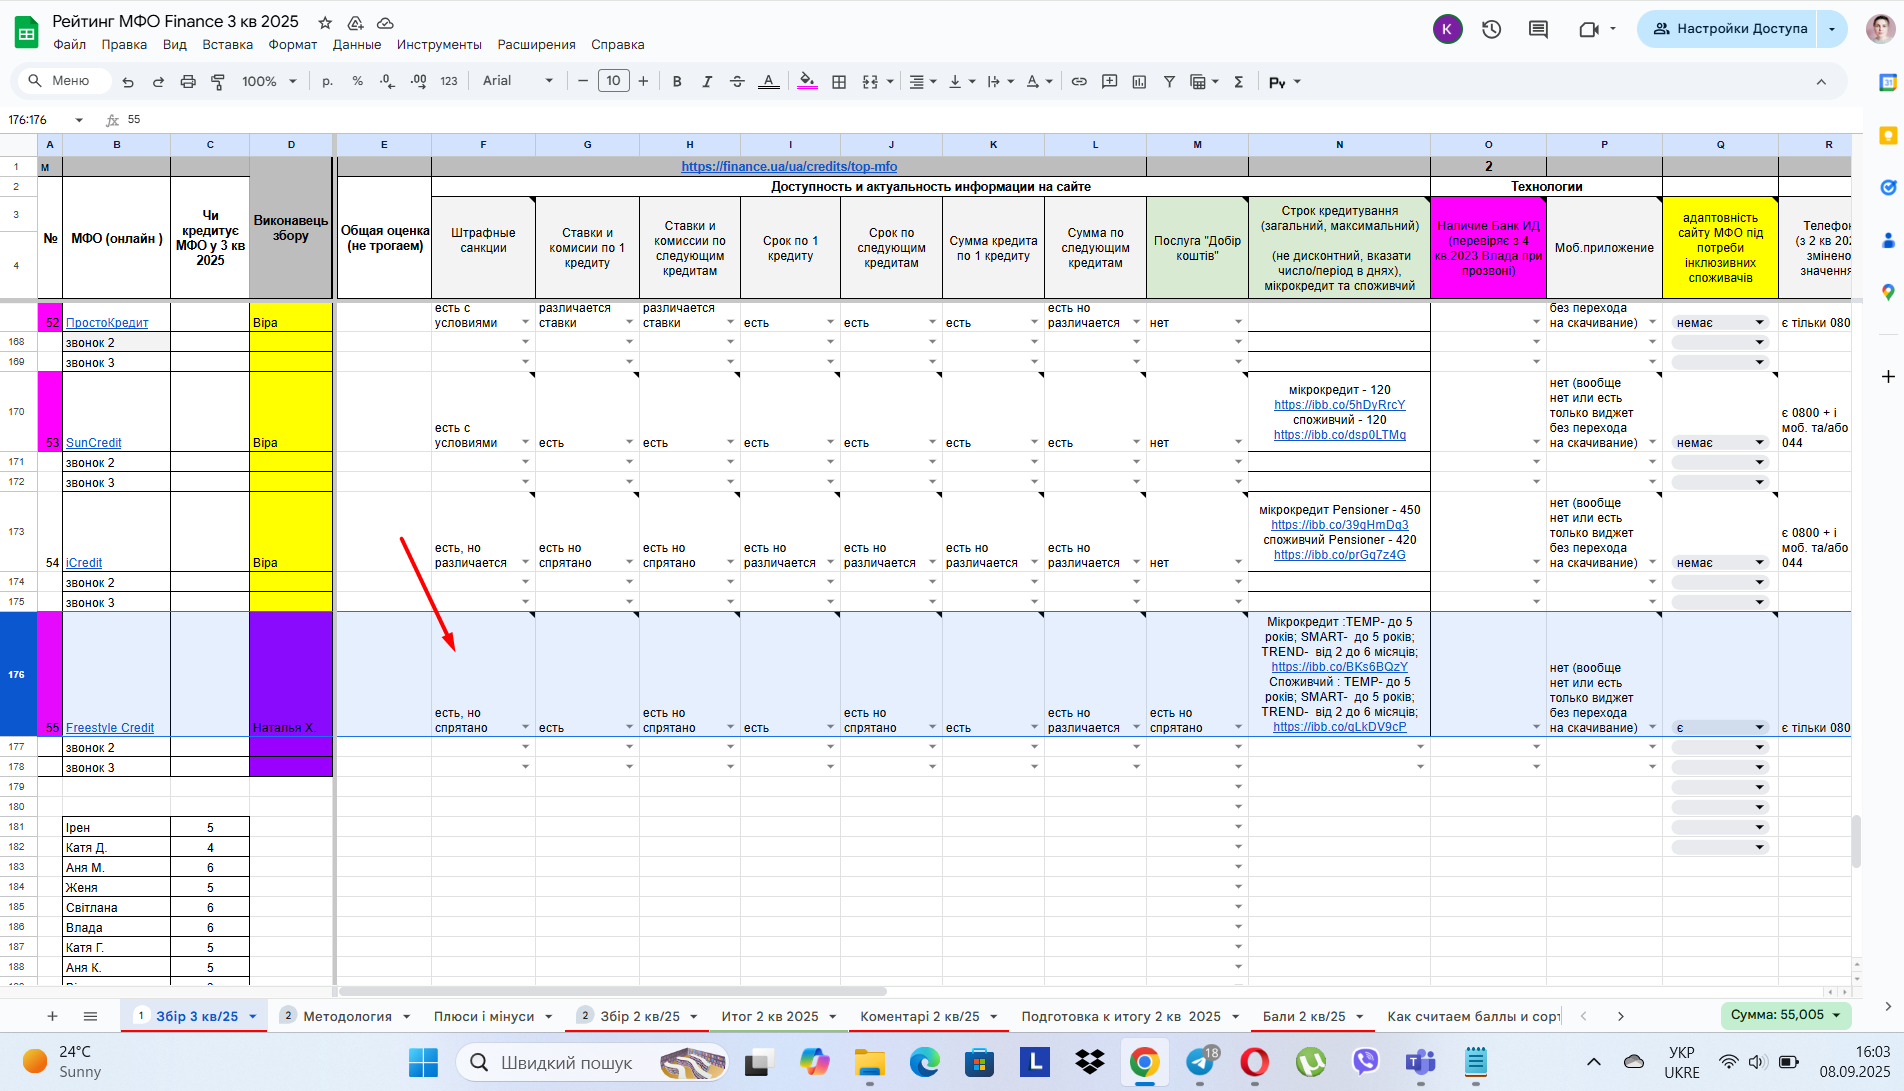
Task: Open zoom level 100% dropdown
Action: tap(269, 82)
